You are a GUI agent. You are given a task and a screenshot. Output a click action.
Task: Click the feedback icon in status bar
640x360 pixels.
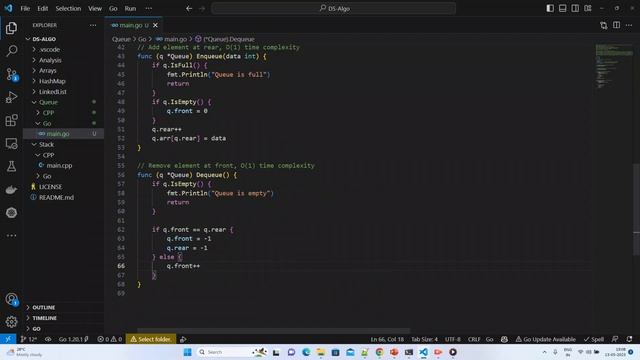615,339
